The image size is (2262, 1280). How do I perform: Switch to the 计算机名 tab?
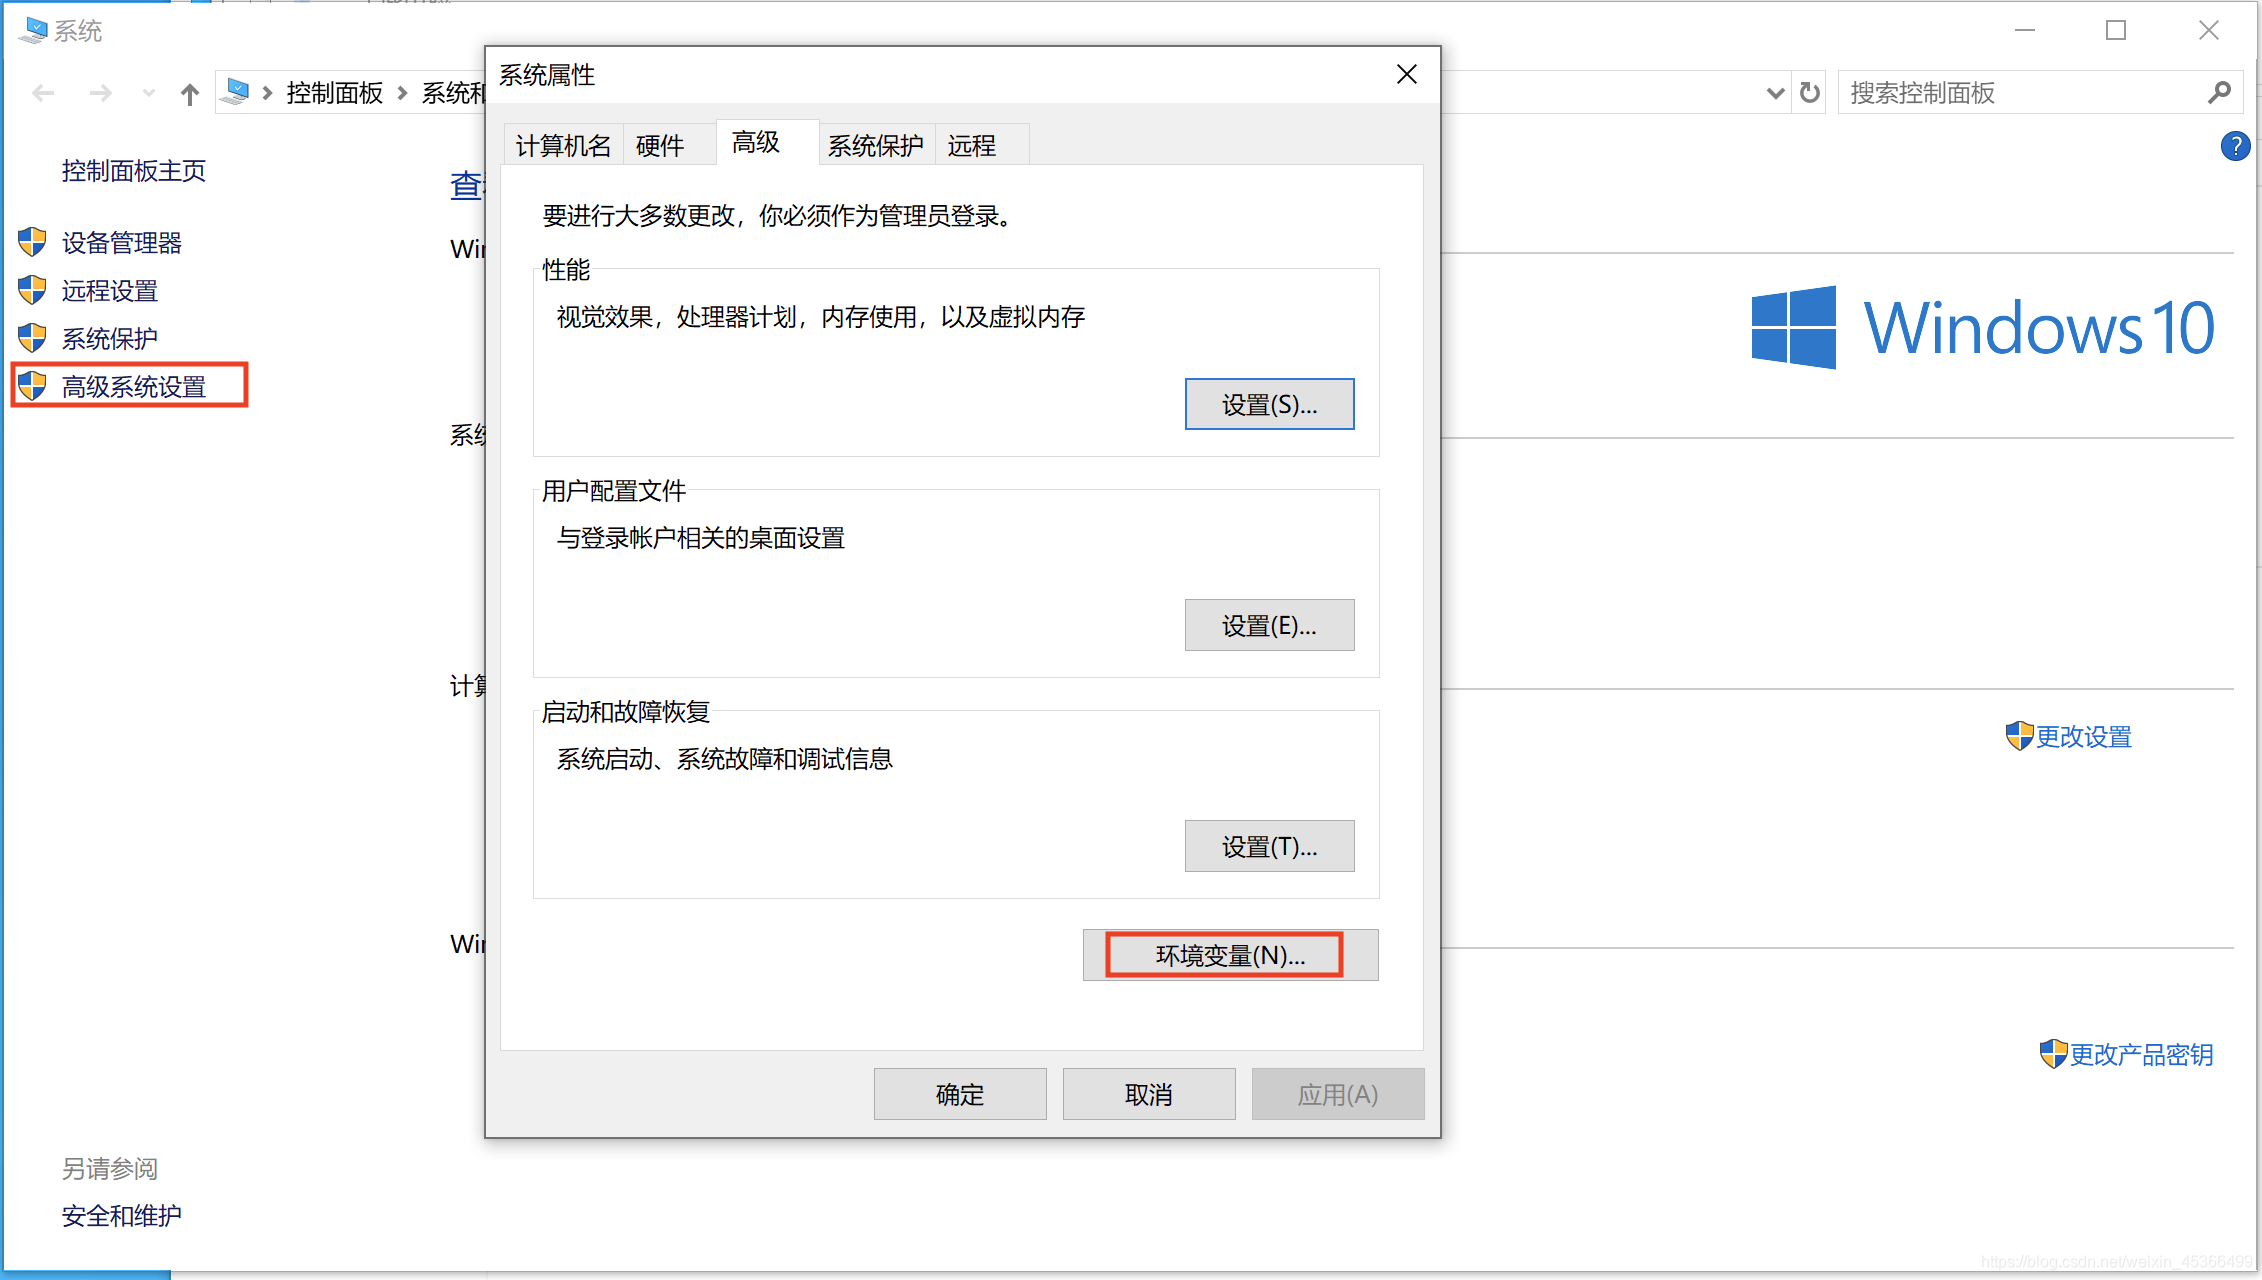coord(564,146)
